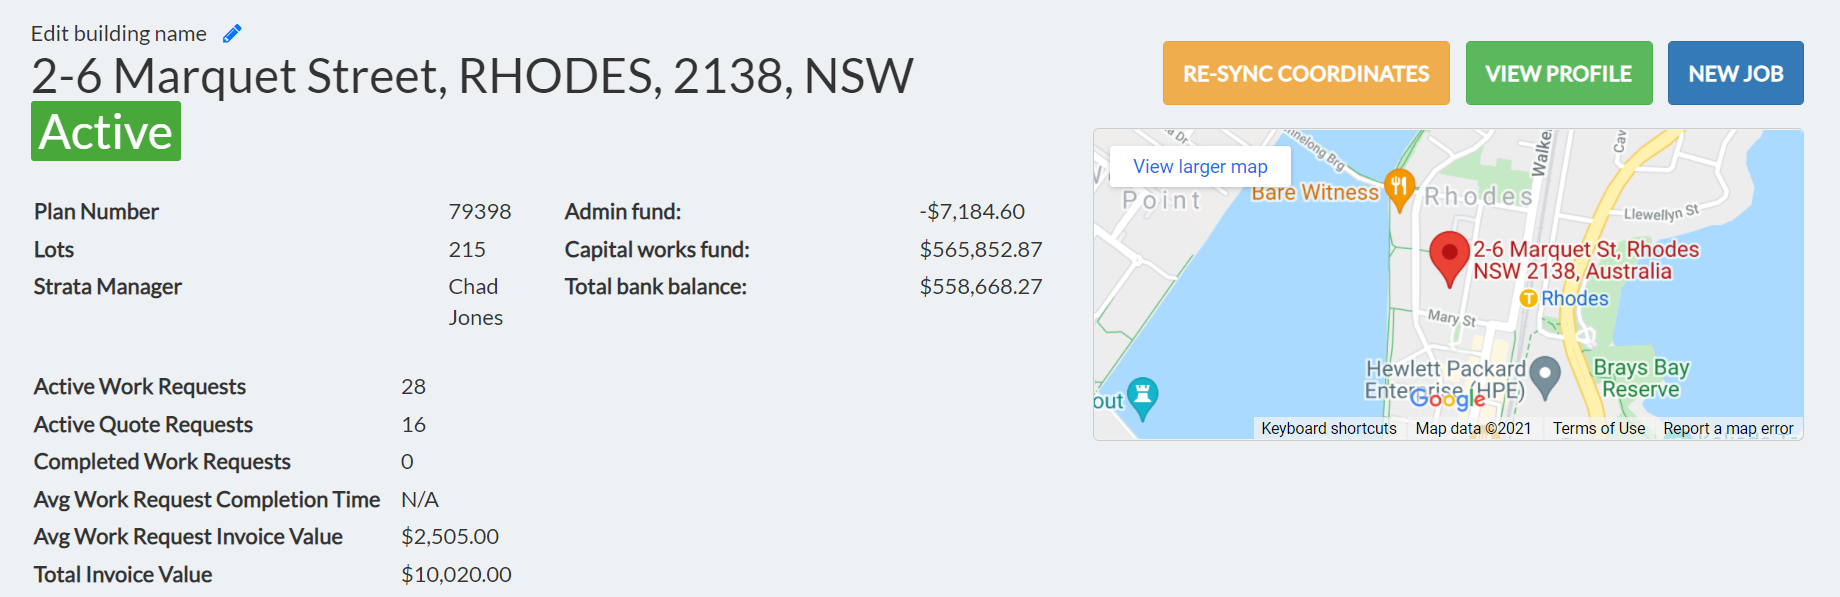Click the red location pin on map
The image size is (1840, 597).
[x=1449, y=254]
